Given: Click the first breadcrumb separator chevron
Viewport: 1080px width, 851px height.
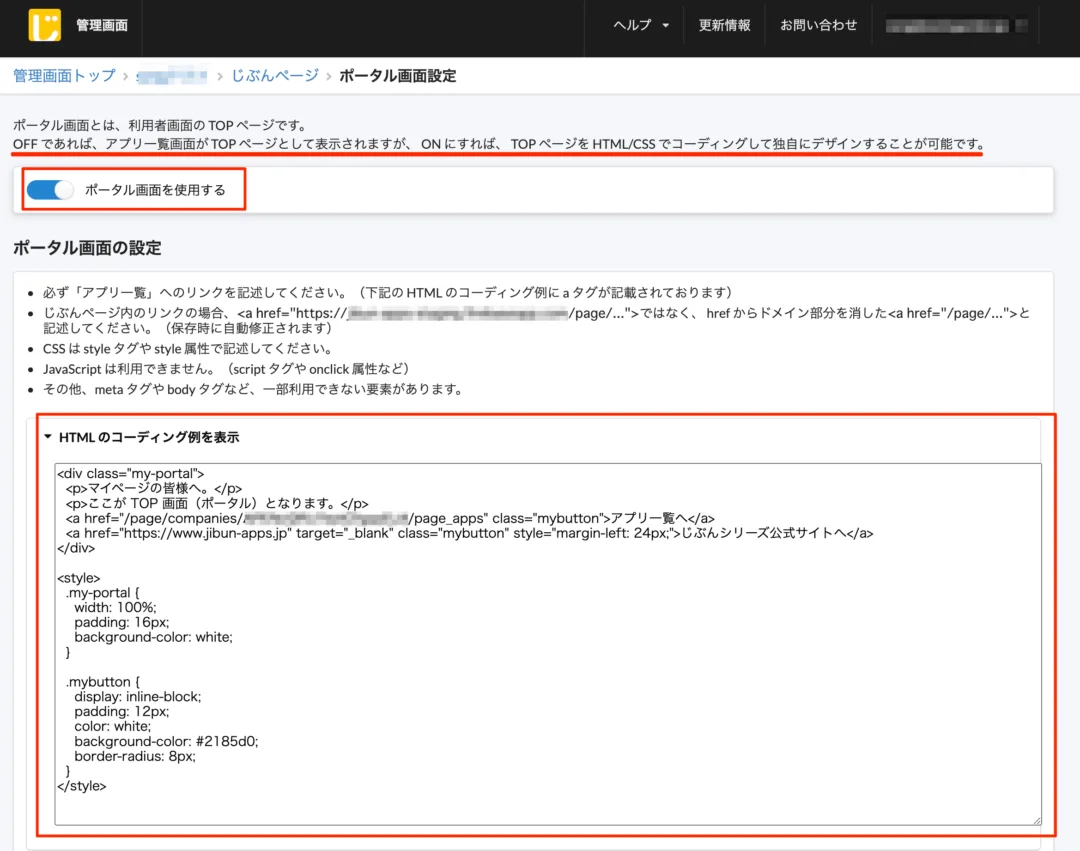Looking at the screenshot, I should [125, 76].
